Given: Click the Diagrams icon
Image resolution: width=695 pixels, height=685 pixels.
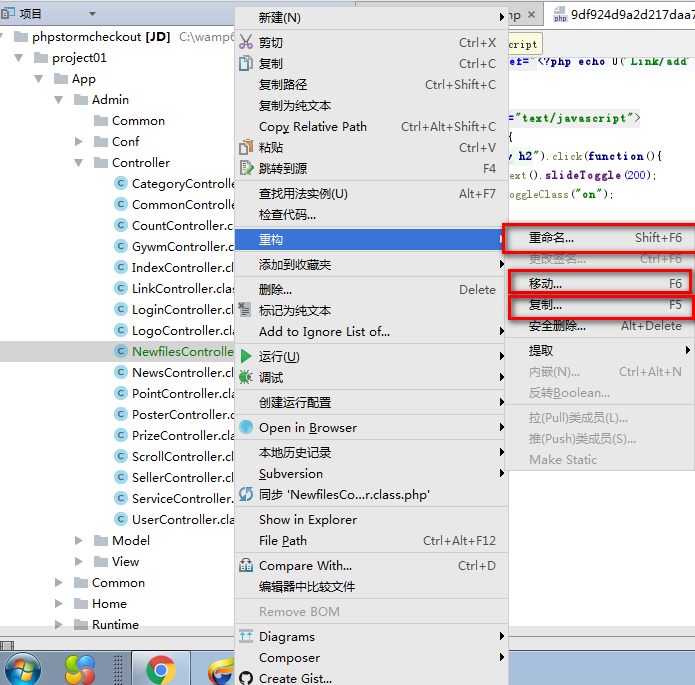Looking at the screenshot, I should [x=246, y=636].
